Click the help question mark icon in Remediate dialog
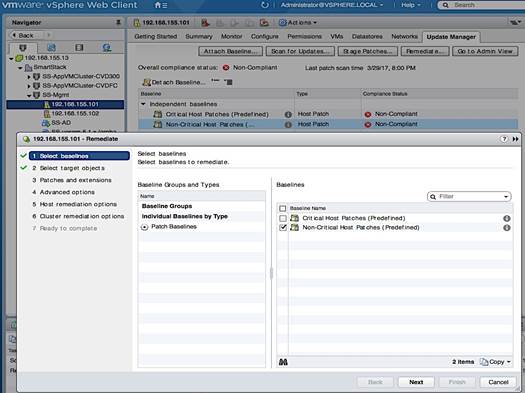Image resolution: width=525 pixels, height=393 pixels. 504,139
